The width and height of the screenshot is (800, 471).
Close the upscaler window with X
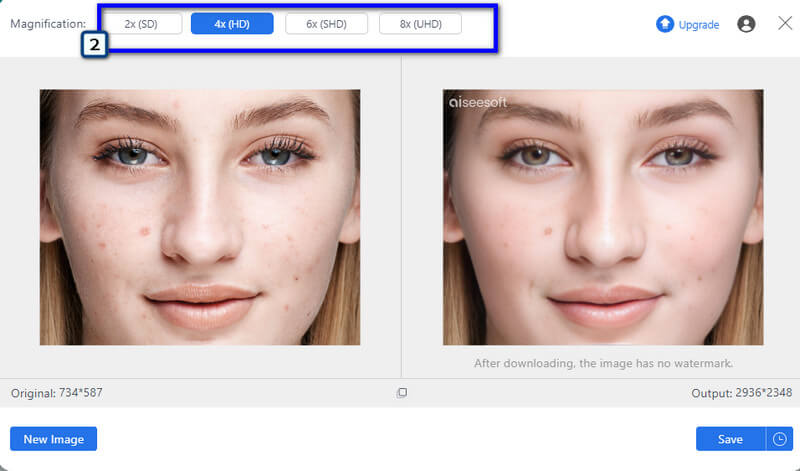785,23
